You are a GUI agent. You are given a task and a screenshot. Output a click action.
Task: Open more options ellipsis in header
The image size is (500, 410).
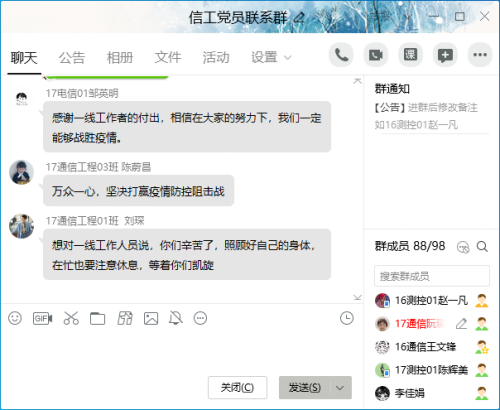click(x=480, y=55)
